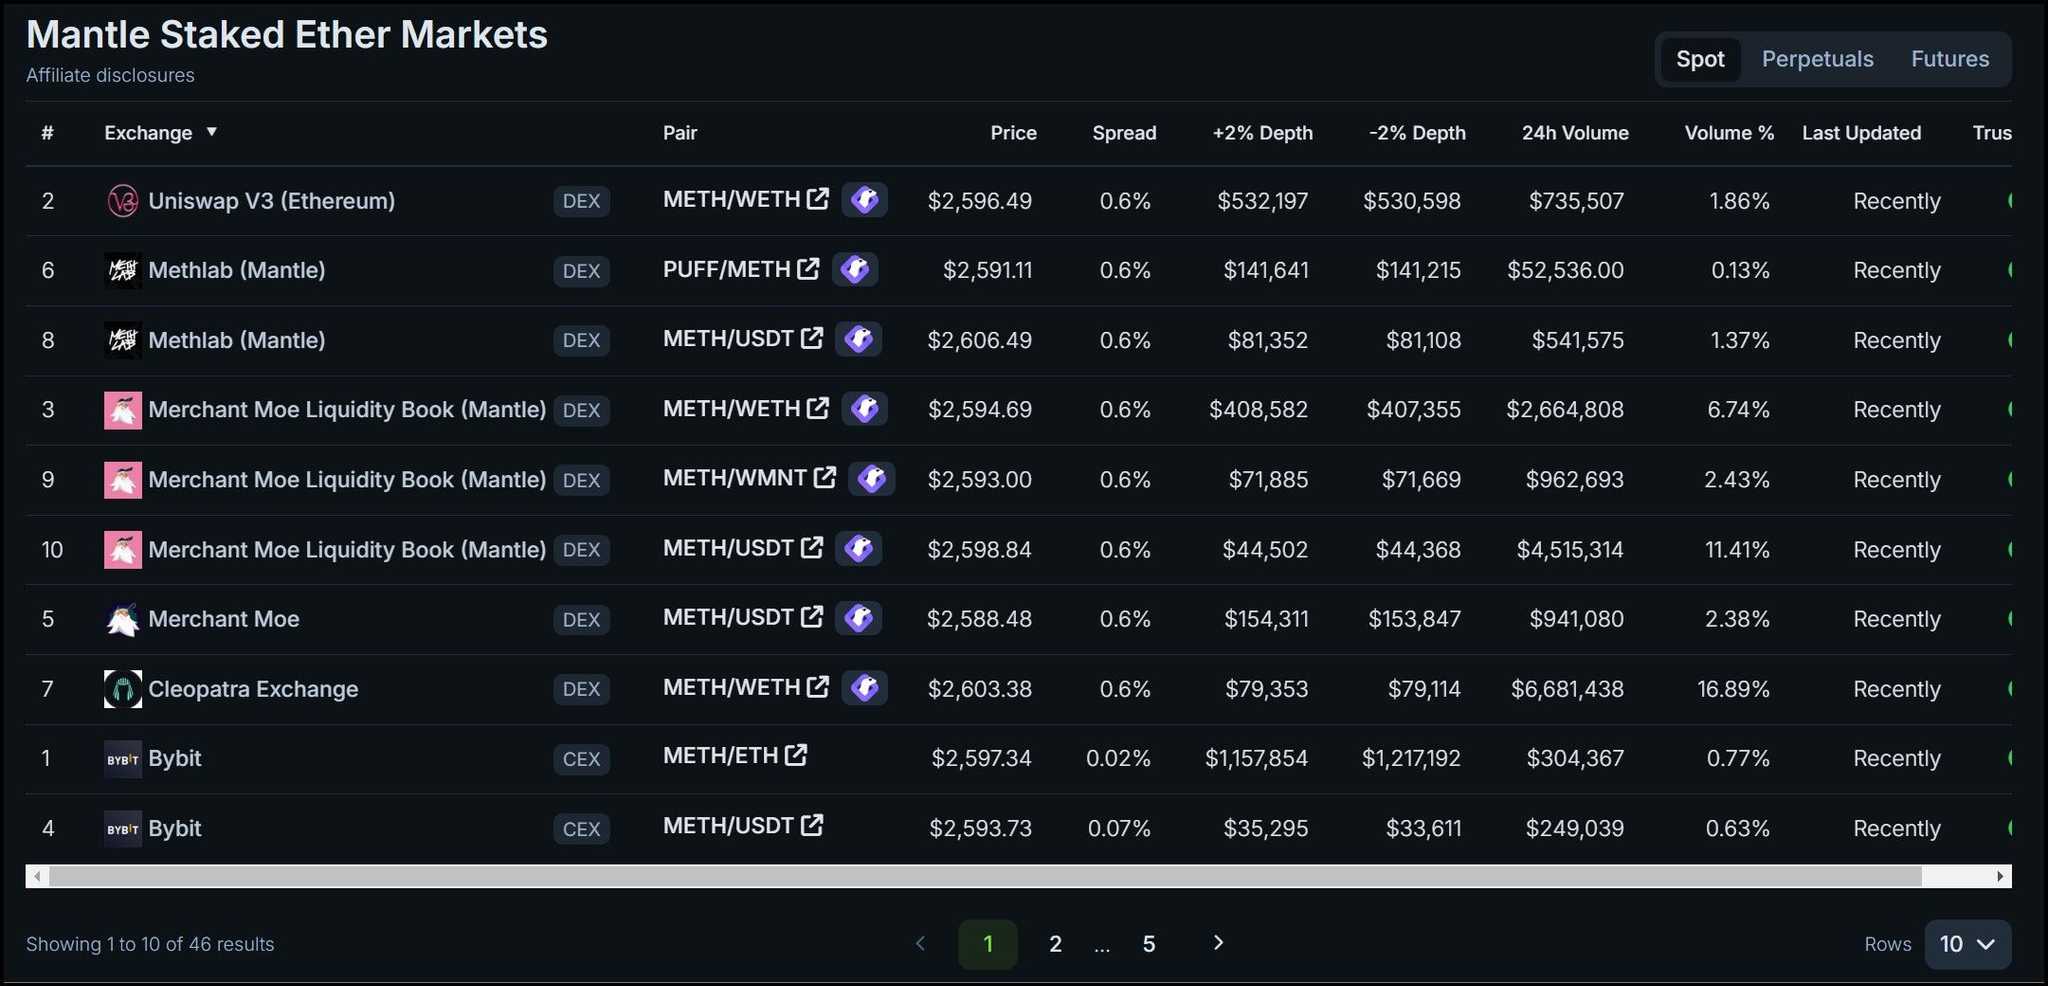Click the 24h Volume column header
Image resolution: width=2048 pixels, height=986 pixels.
click(1575, 133)
